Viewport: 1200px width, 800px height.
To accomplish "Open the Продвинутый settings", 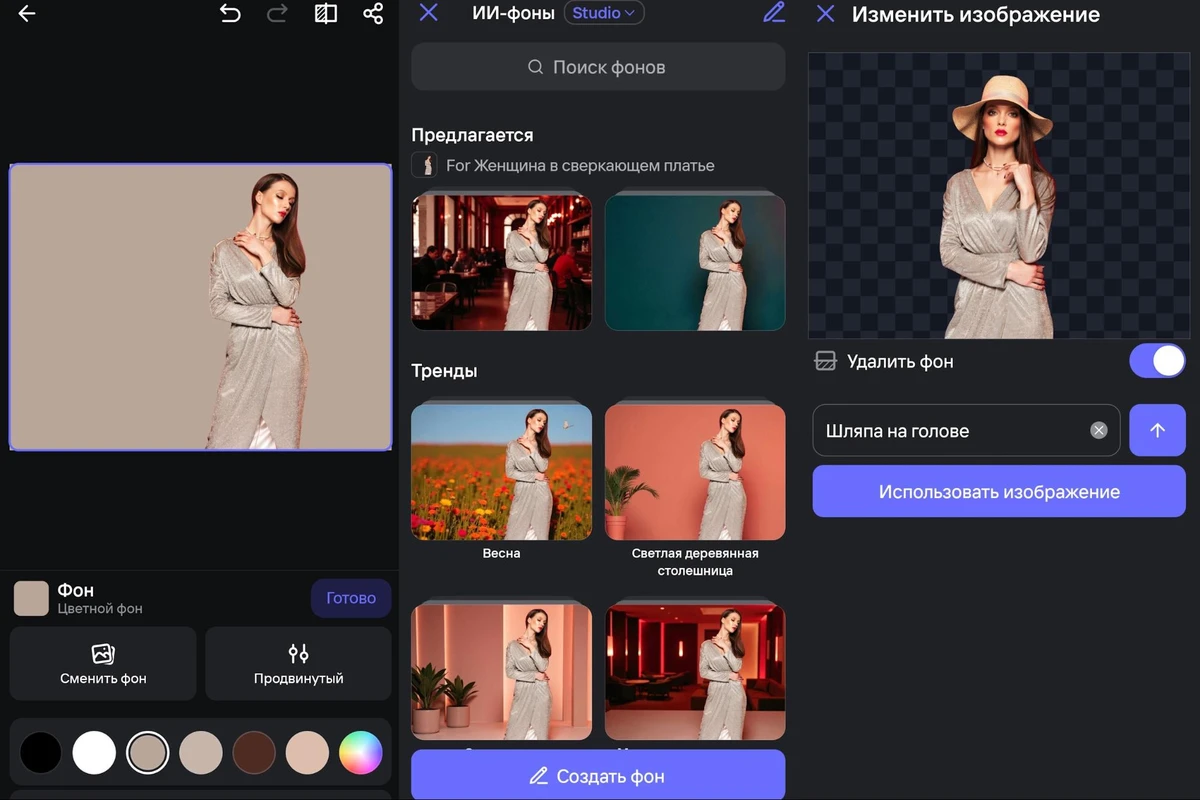I will (x=298, y=664).
